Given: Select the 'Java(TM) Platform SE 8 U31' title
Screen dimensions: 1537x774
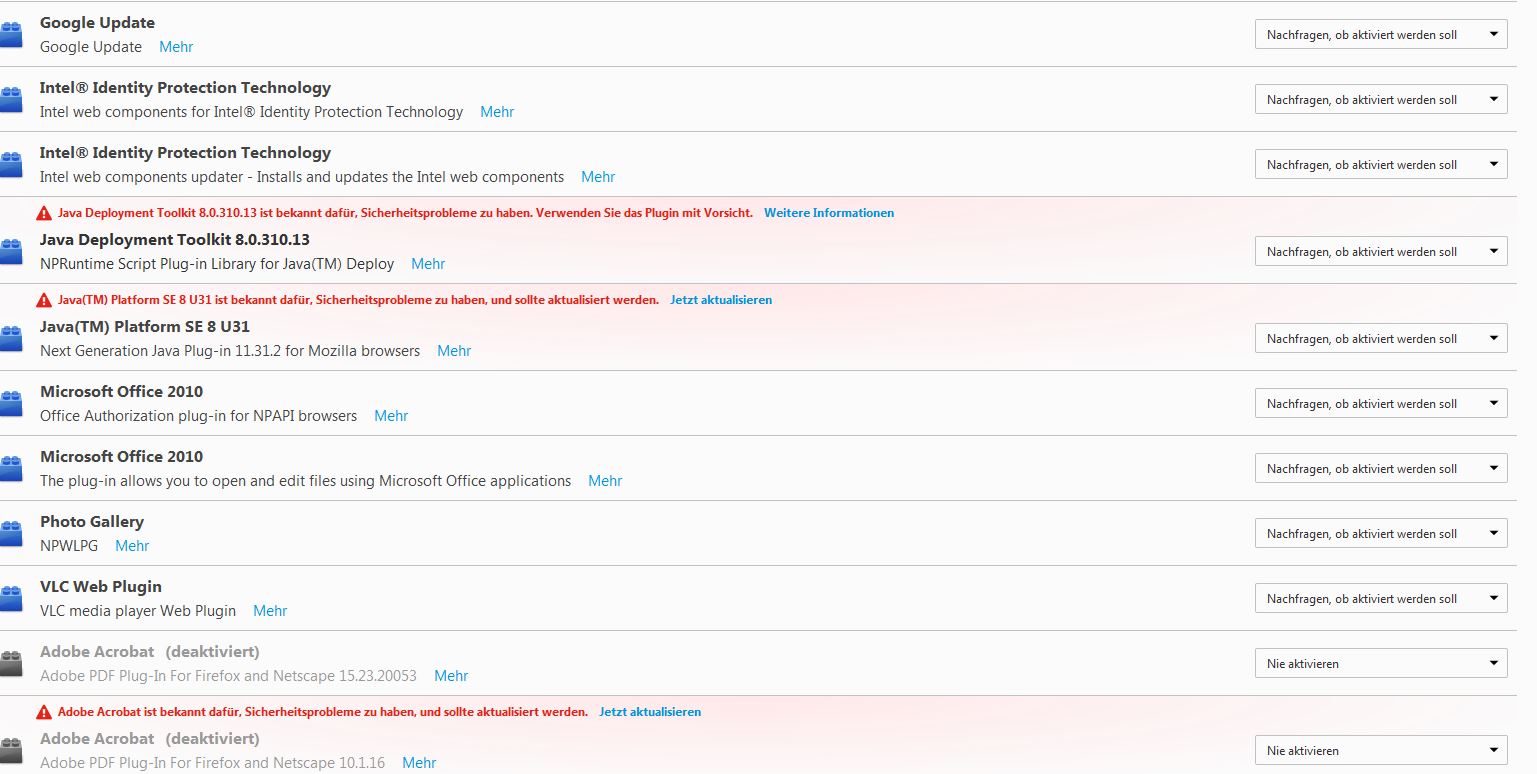Looking at the screenshot, I should point(145,327).
